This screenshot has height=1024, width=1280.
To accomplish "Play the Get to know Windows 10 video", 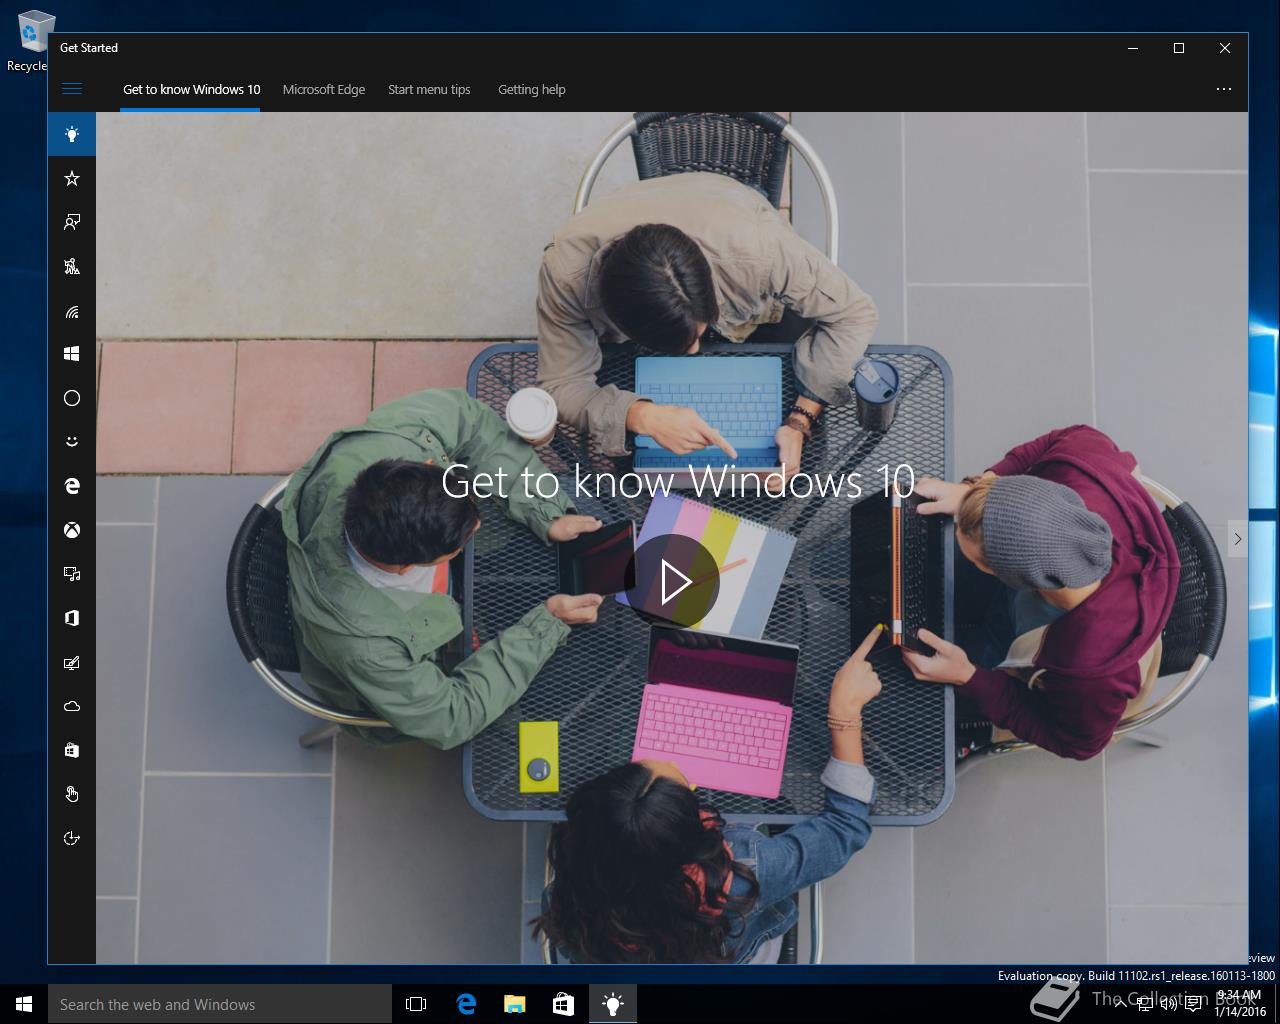I will pos(672,581).
